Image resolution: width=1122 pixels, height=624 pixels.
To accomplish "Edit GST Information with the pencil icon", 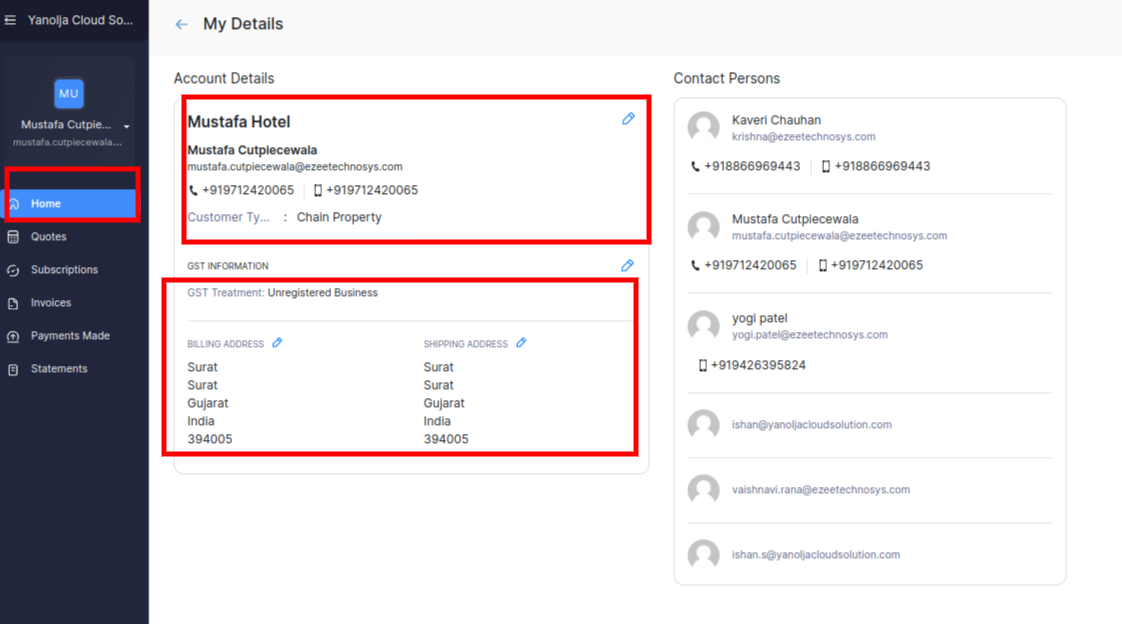I will click(627, 266).
